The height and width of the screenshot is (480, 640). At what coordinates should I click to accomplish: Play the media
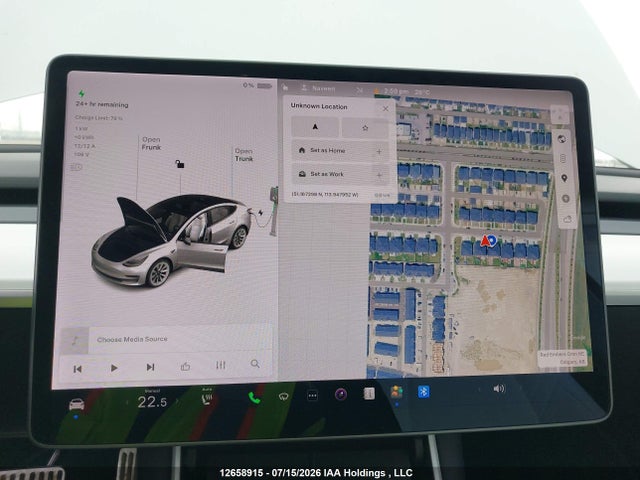coord(114,368)
